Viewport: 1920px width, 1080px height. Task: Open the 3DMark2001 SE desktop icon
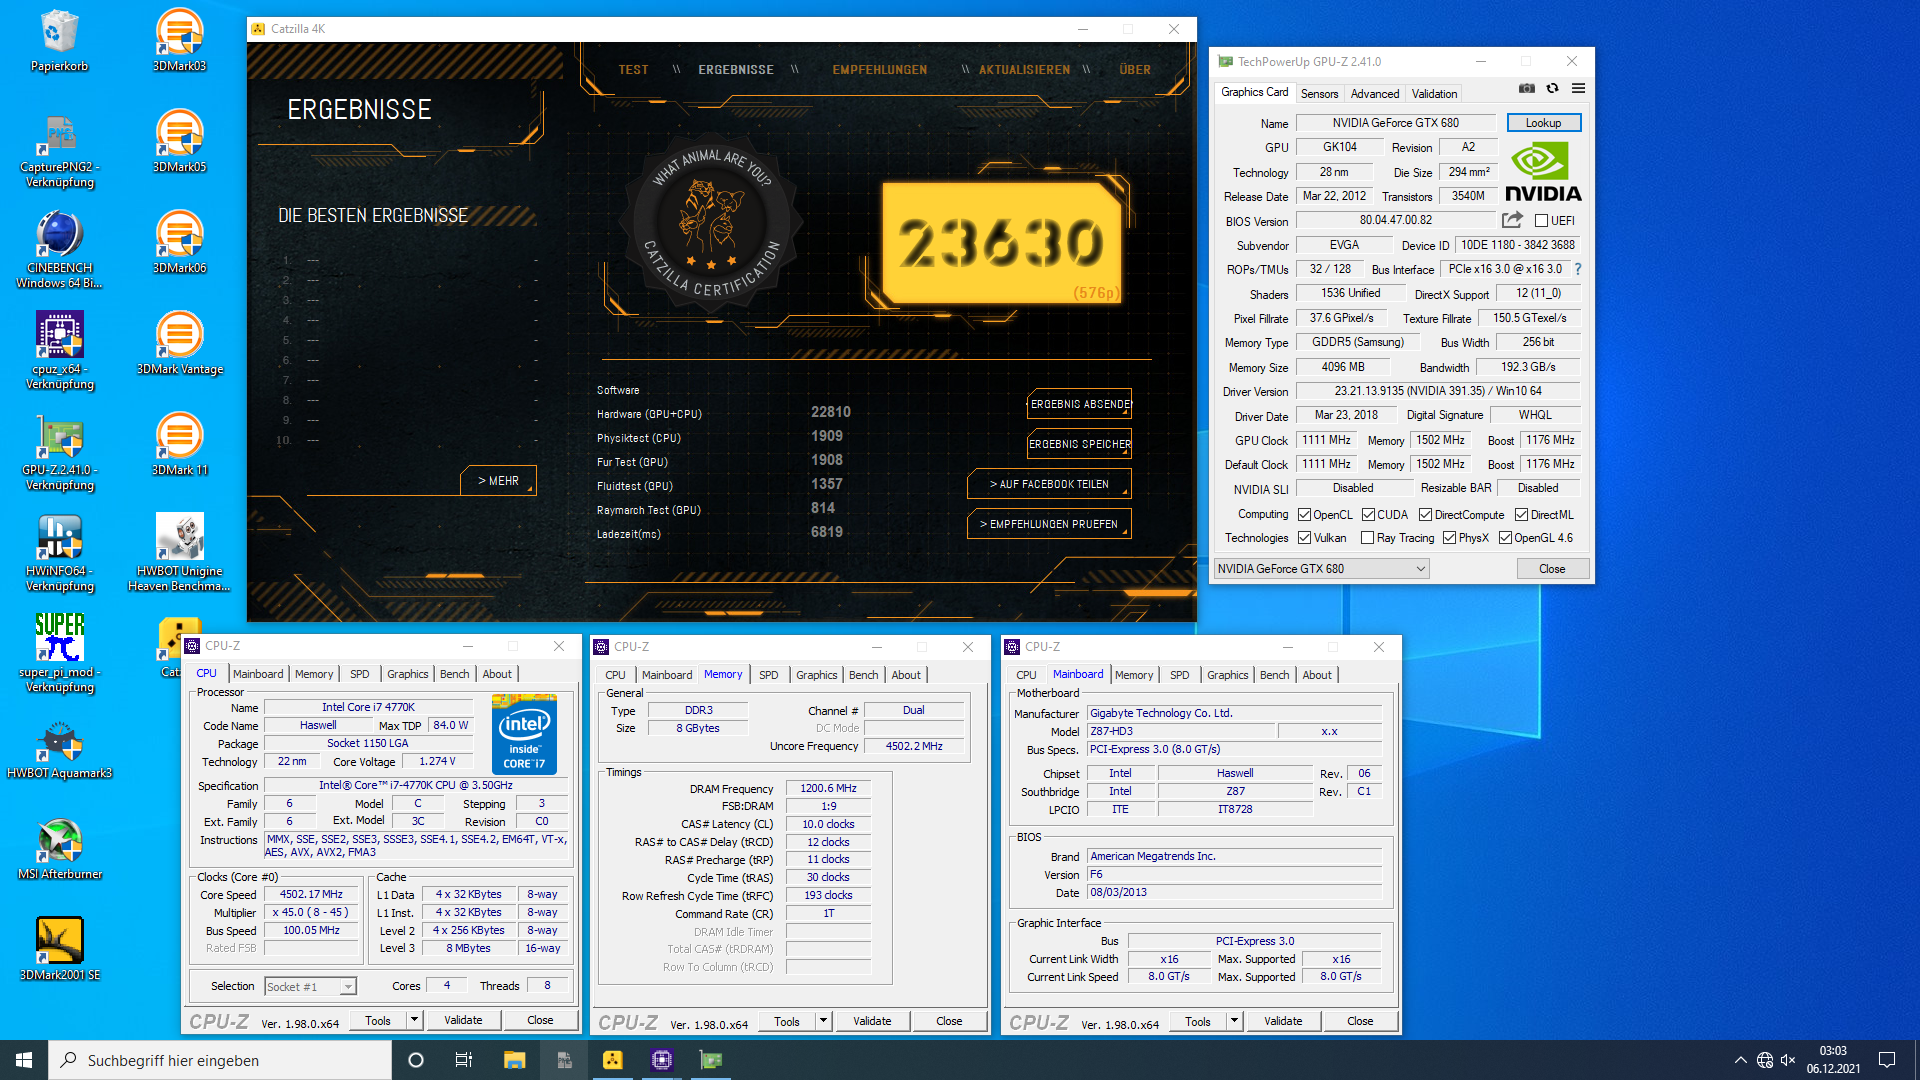pyautogui.click(x=59, y=949)
